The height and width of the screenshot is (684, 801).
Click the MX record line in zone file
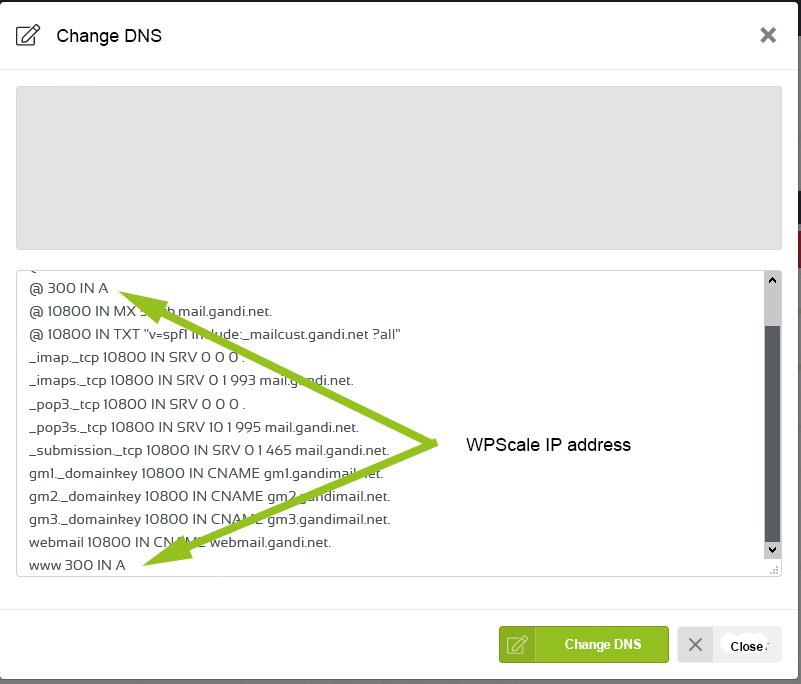150,311
